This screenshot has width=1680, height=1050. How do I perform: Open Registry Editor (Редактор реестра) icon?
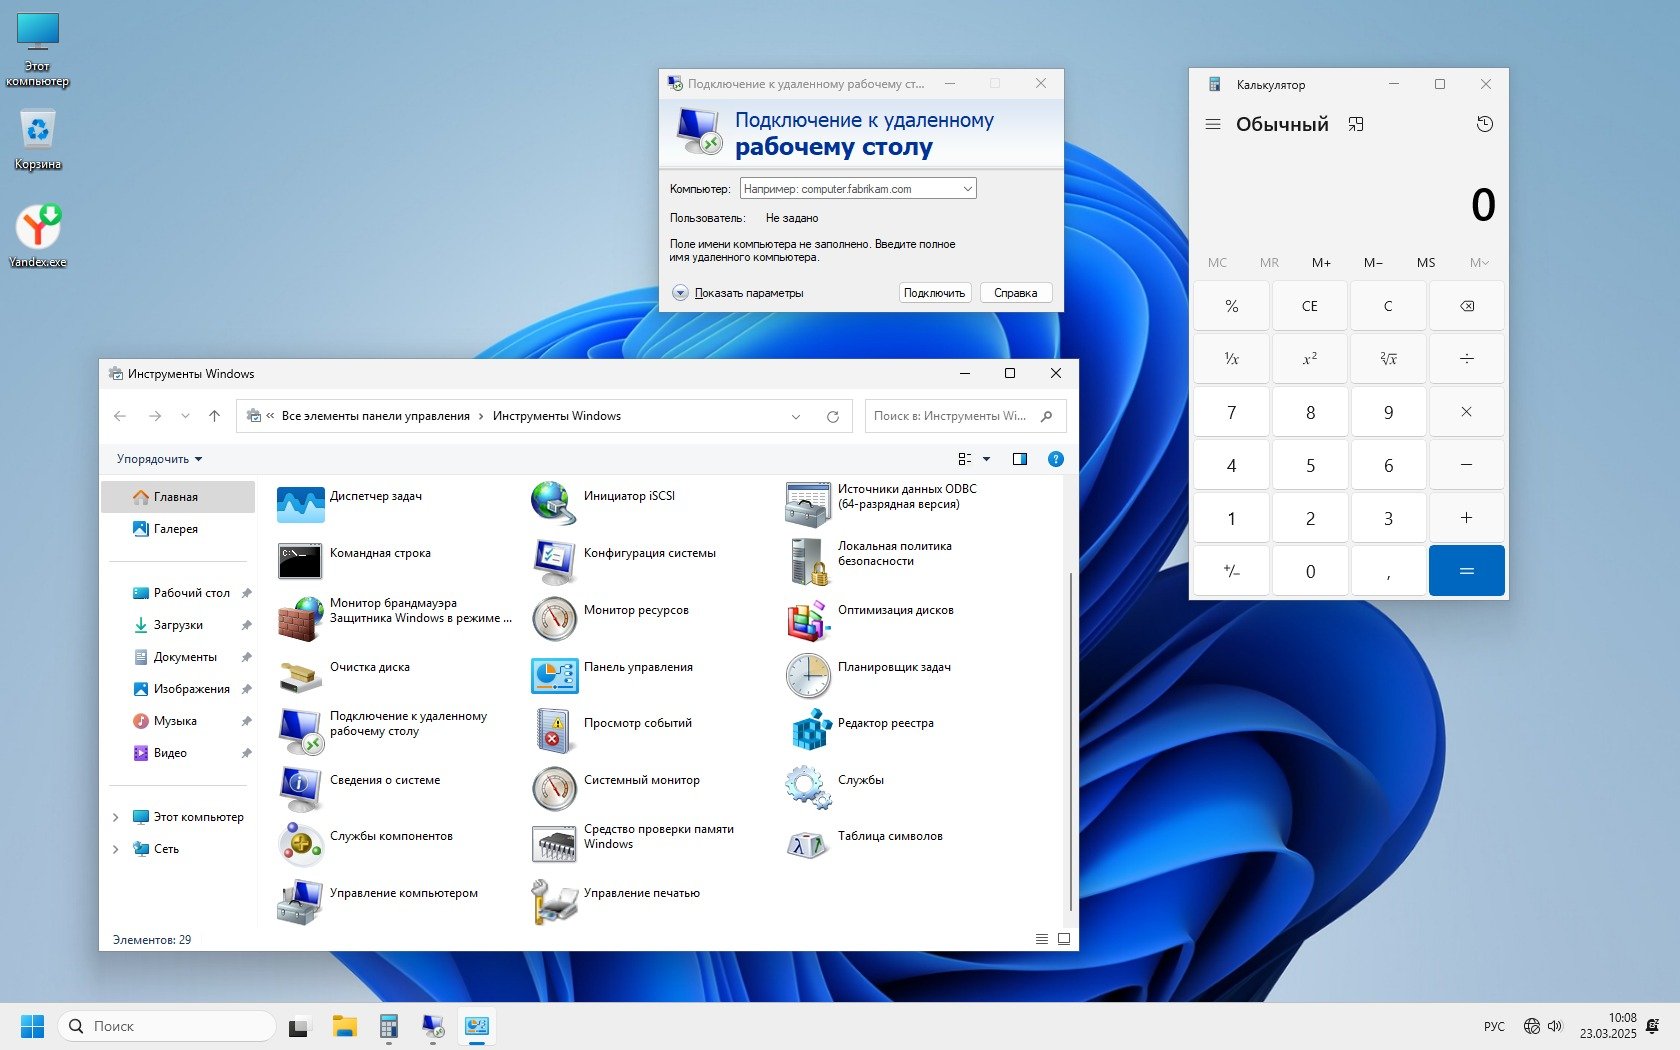tap(809, 730)
